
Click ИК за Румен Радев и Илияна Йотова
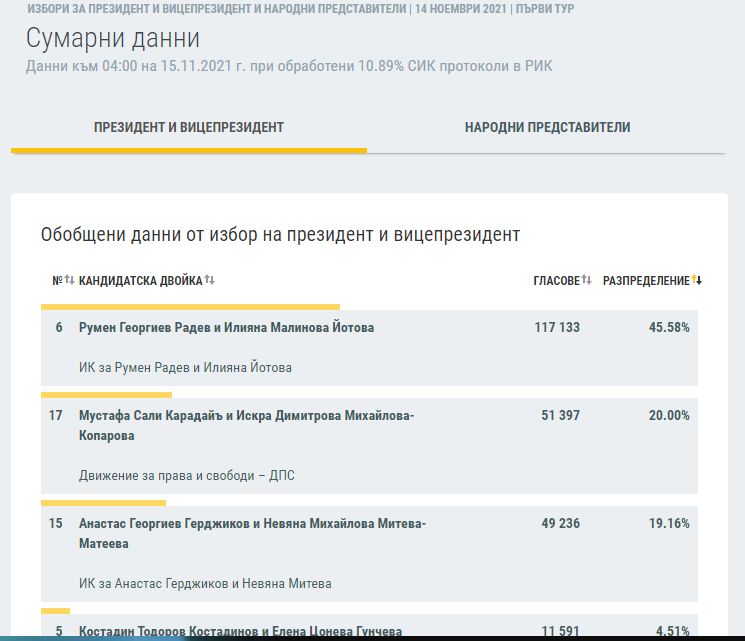(x=185, y=368)
